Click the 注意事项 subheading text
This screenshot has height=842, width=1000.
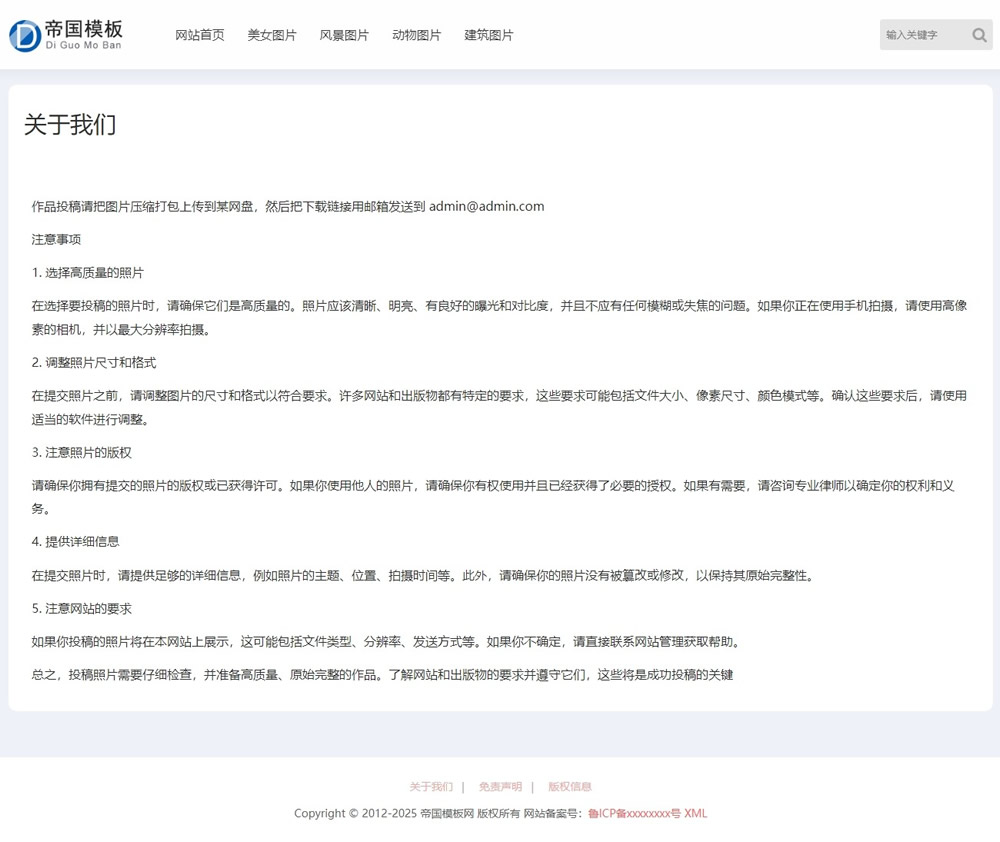(x=56, y=240)
